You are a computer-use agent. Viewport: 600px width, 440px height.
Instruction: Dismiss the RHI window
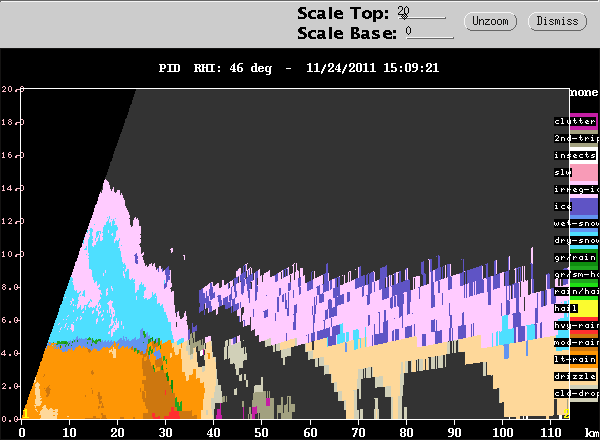pyautogui.click(x=557, y=21)
